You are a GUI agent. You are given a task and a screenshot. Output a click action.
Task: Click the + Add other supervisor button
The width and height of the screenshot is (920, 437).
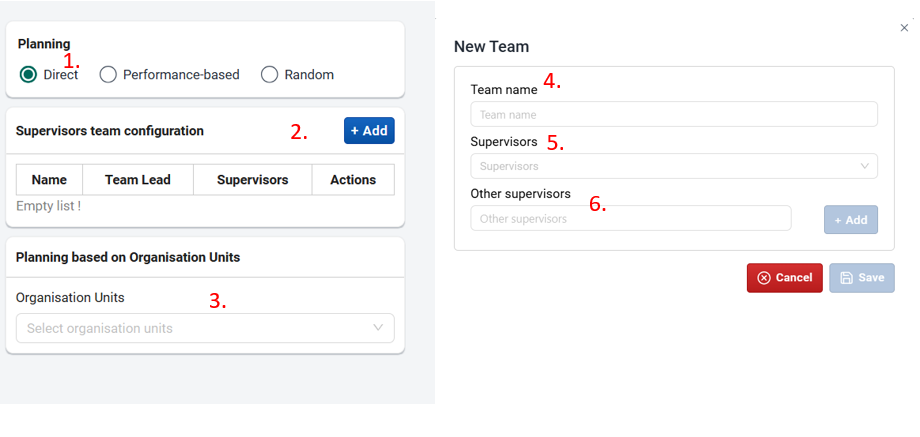[x=851, y=220]
